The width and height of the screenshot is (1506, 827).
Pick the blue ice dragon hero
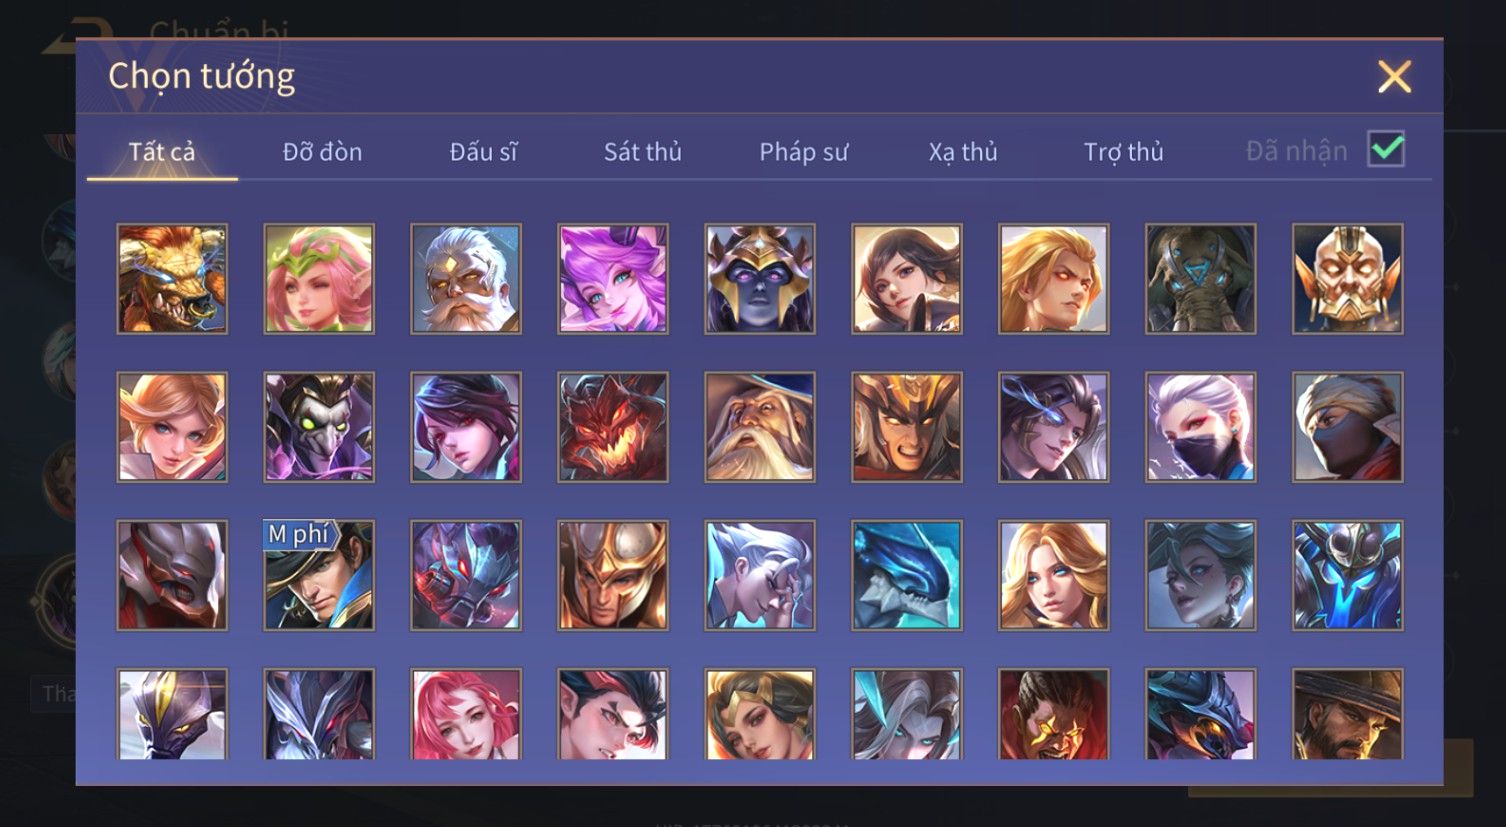click(907, 575)
